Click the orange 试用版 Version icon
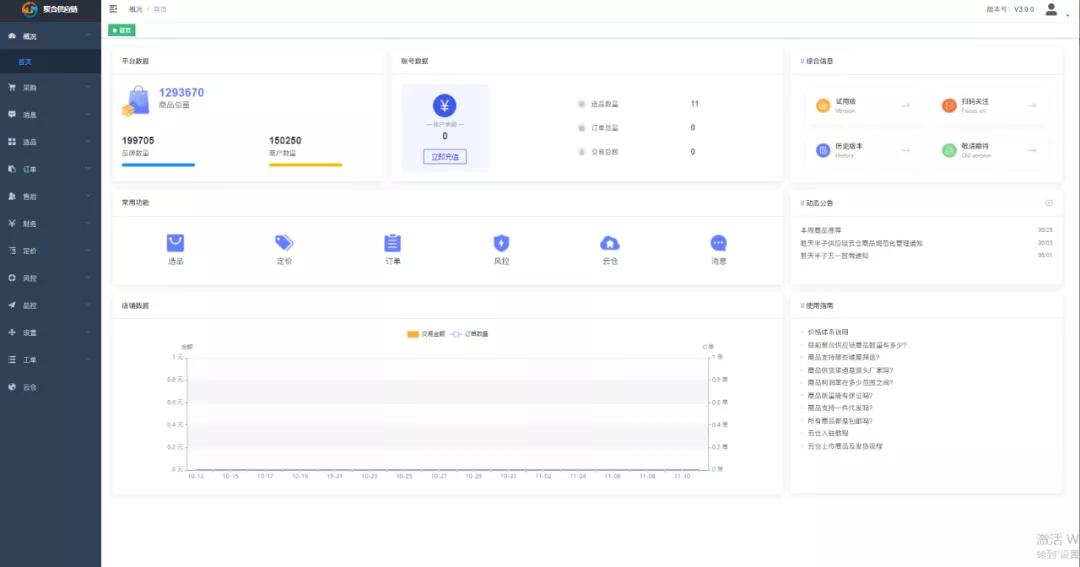Screen dimensions: 1080x567 pos(822,105)
